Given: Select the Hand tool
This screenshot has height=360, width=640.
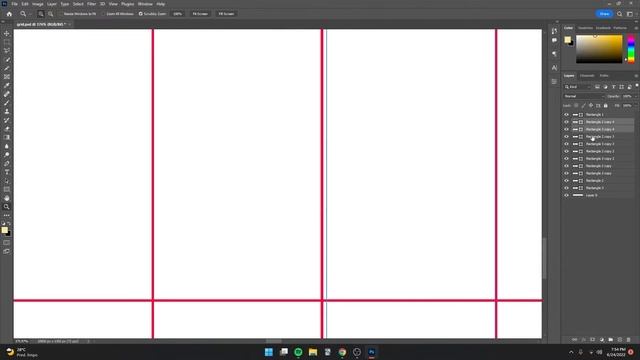Looking at the screenshot, I should pyautogui.click(x=7, y=198).
